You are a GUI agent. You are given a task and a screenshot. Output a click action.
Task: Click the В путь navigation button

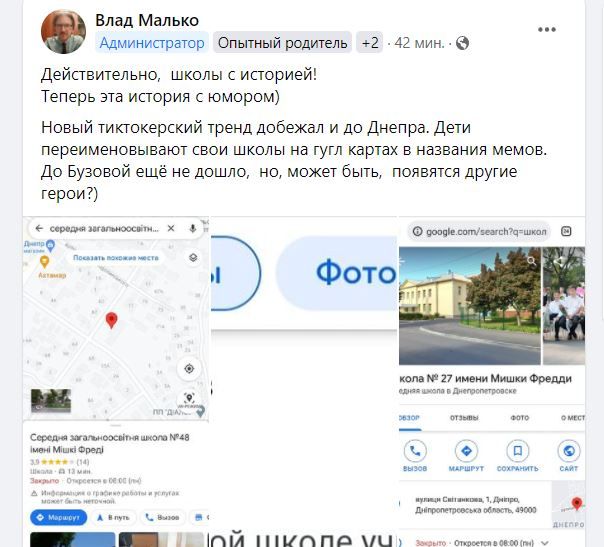coord(112,517)
